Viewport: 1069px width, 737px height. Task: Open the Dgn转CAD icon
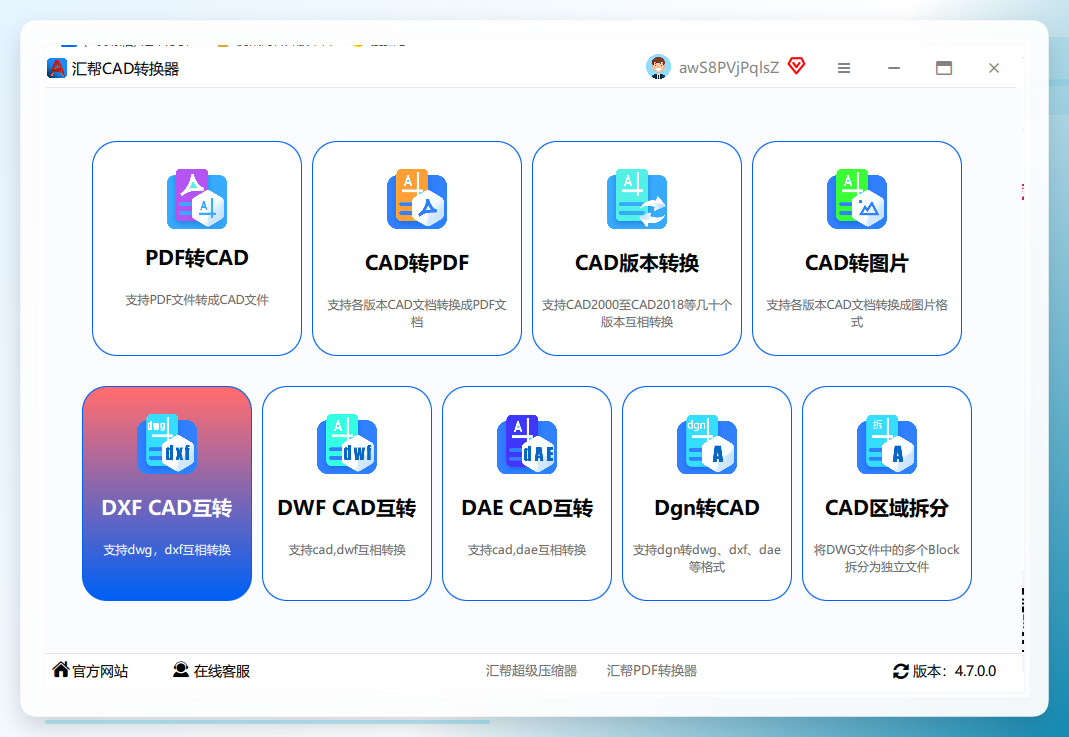(707, 445)
